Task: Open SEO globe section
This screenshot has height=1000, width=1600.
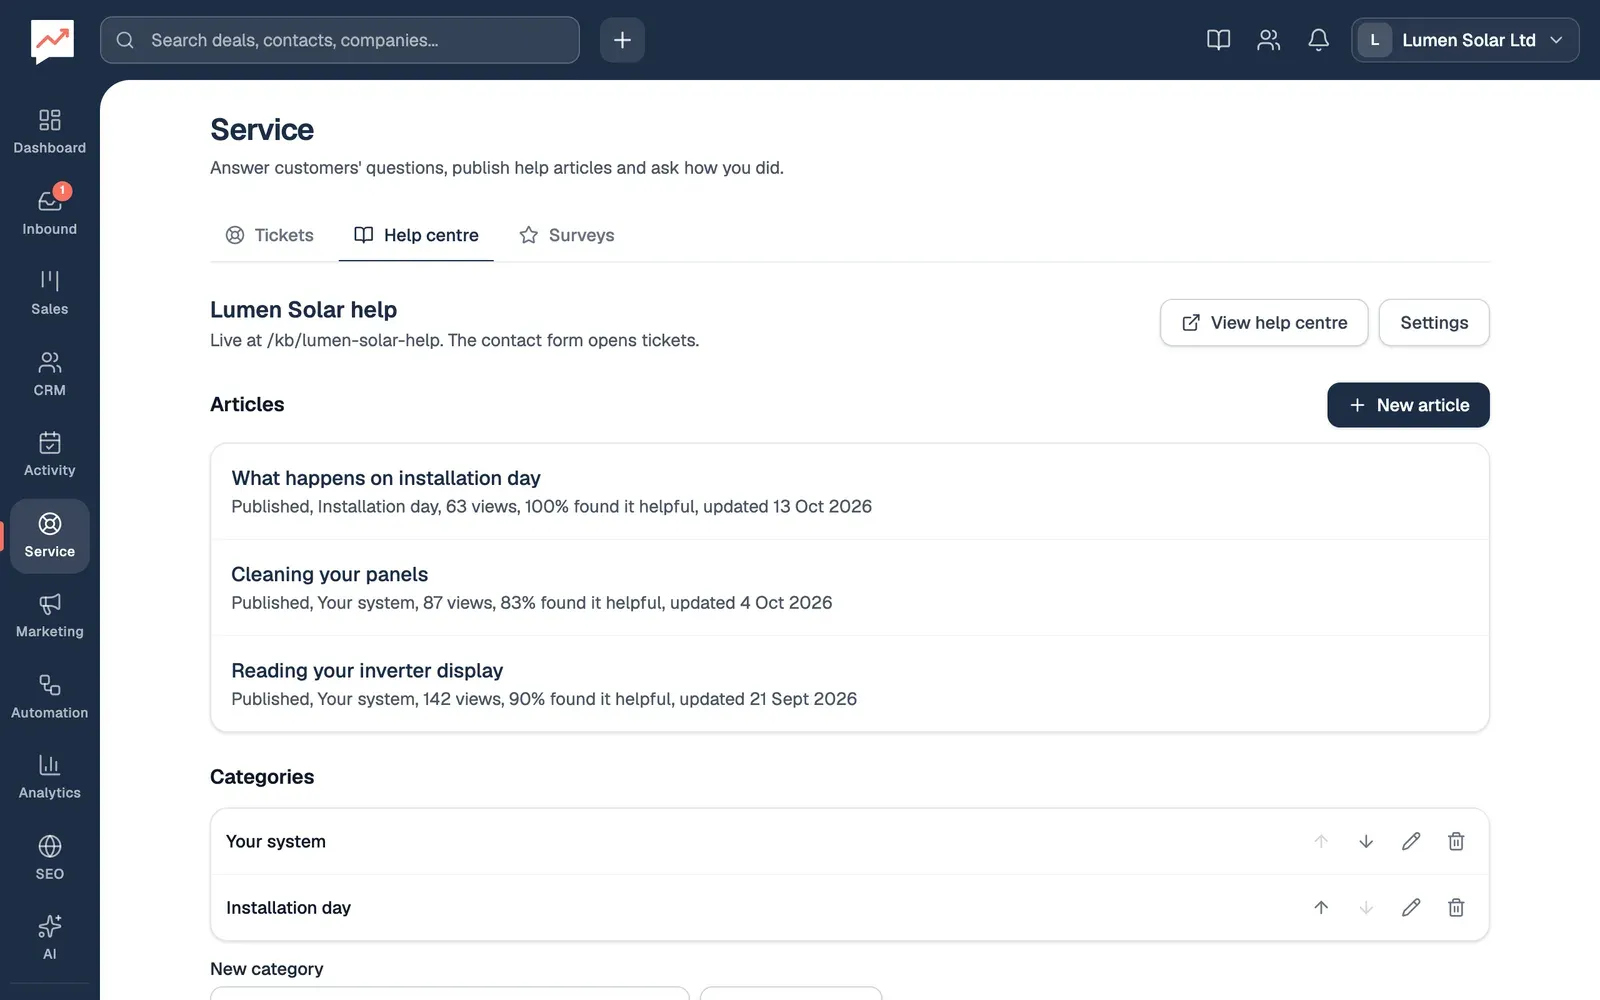Action: 49,858
